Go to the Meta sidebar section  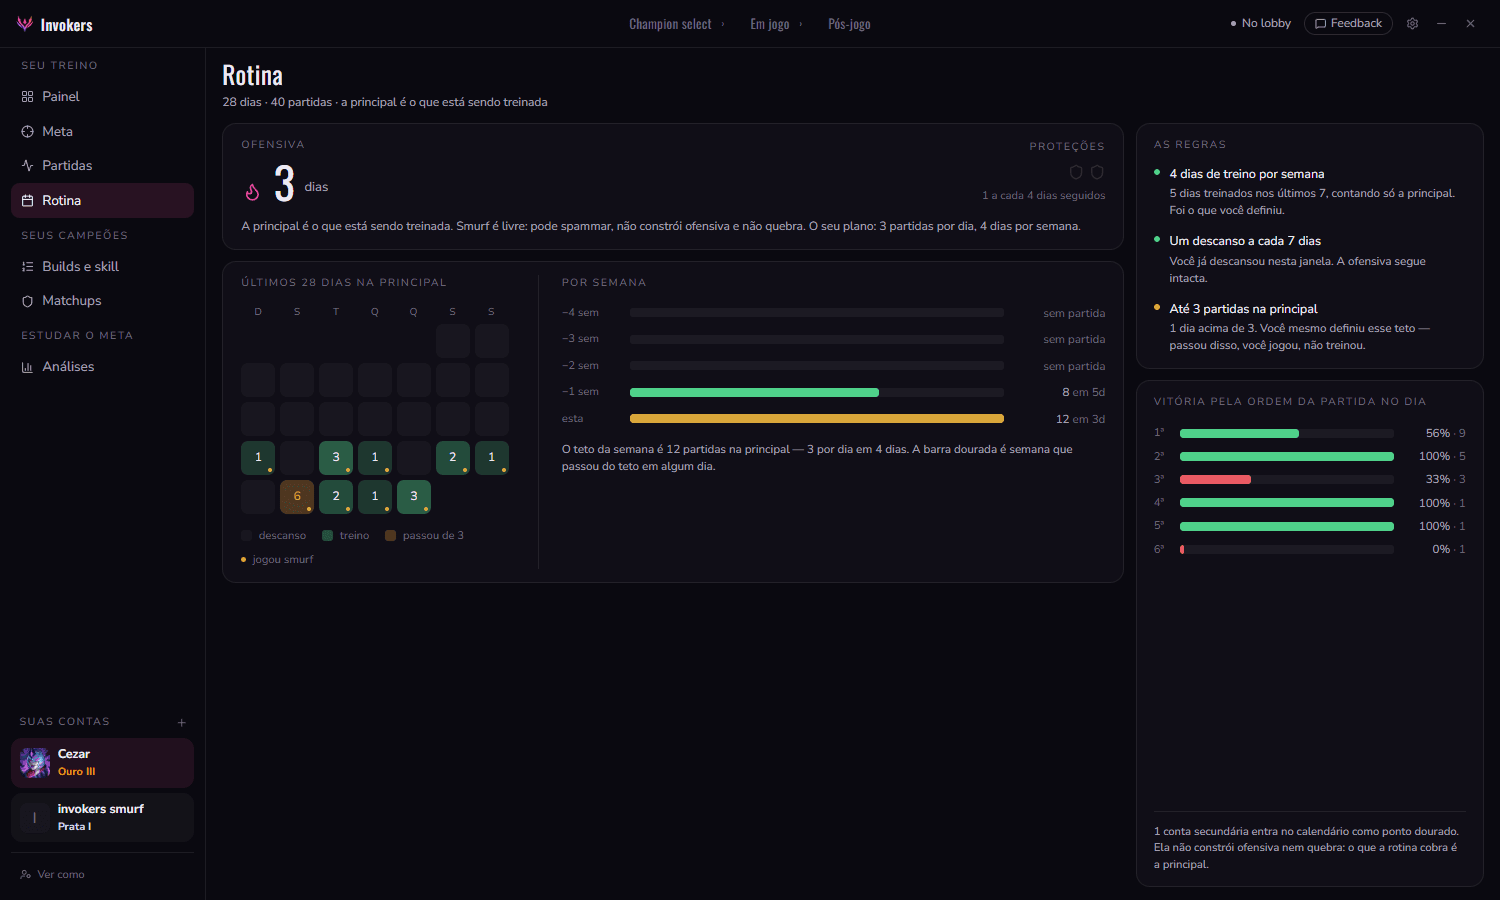tap(102, 131)
